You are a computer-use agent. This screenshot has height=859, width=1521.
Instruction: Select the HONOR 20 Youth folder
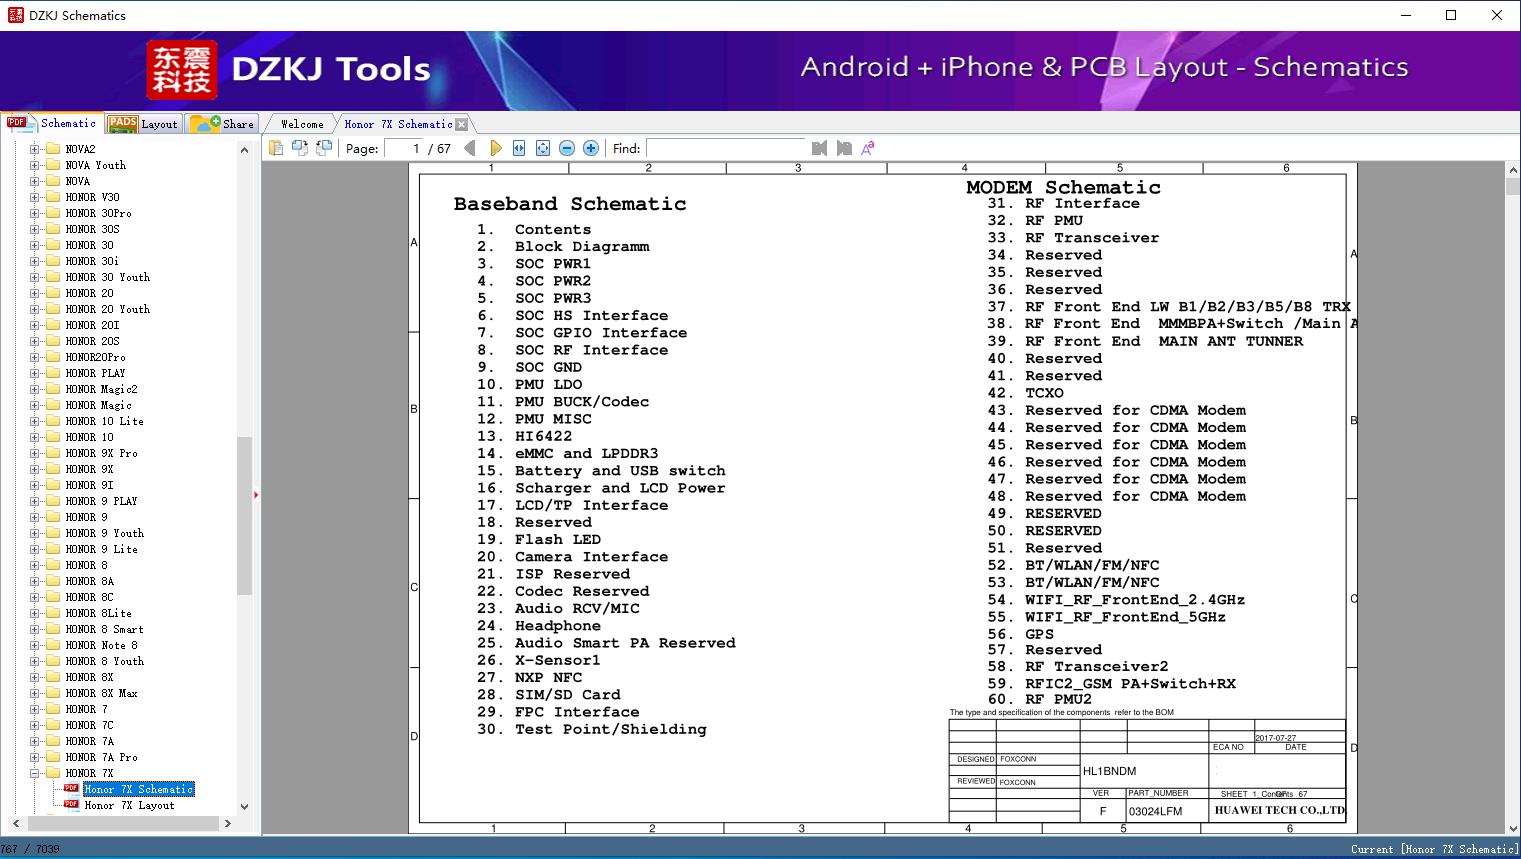tap(108, 309)
